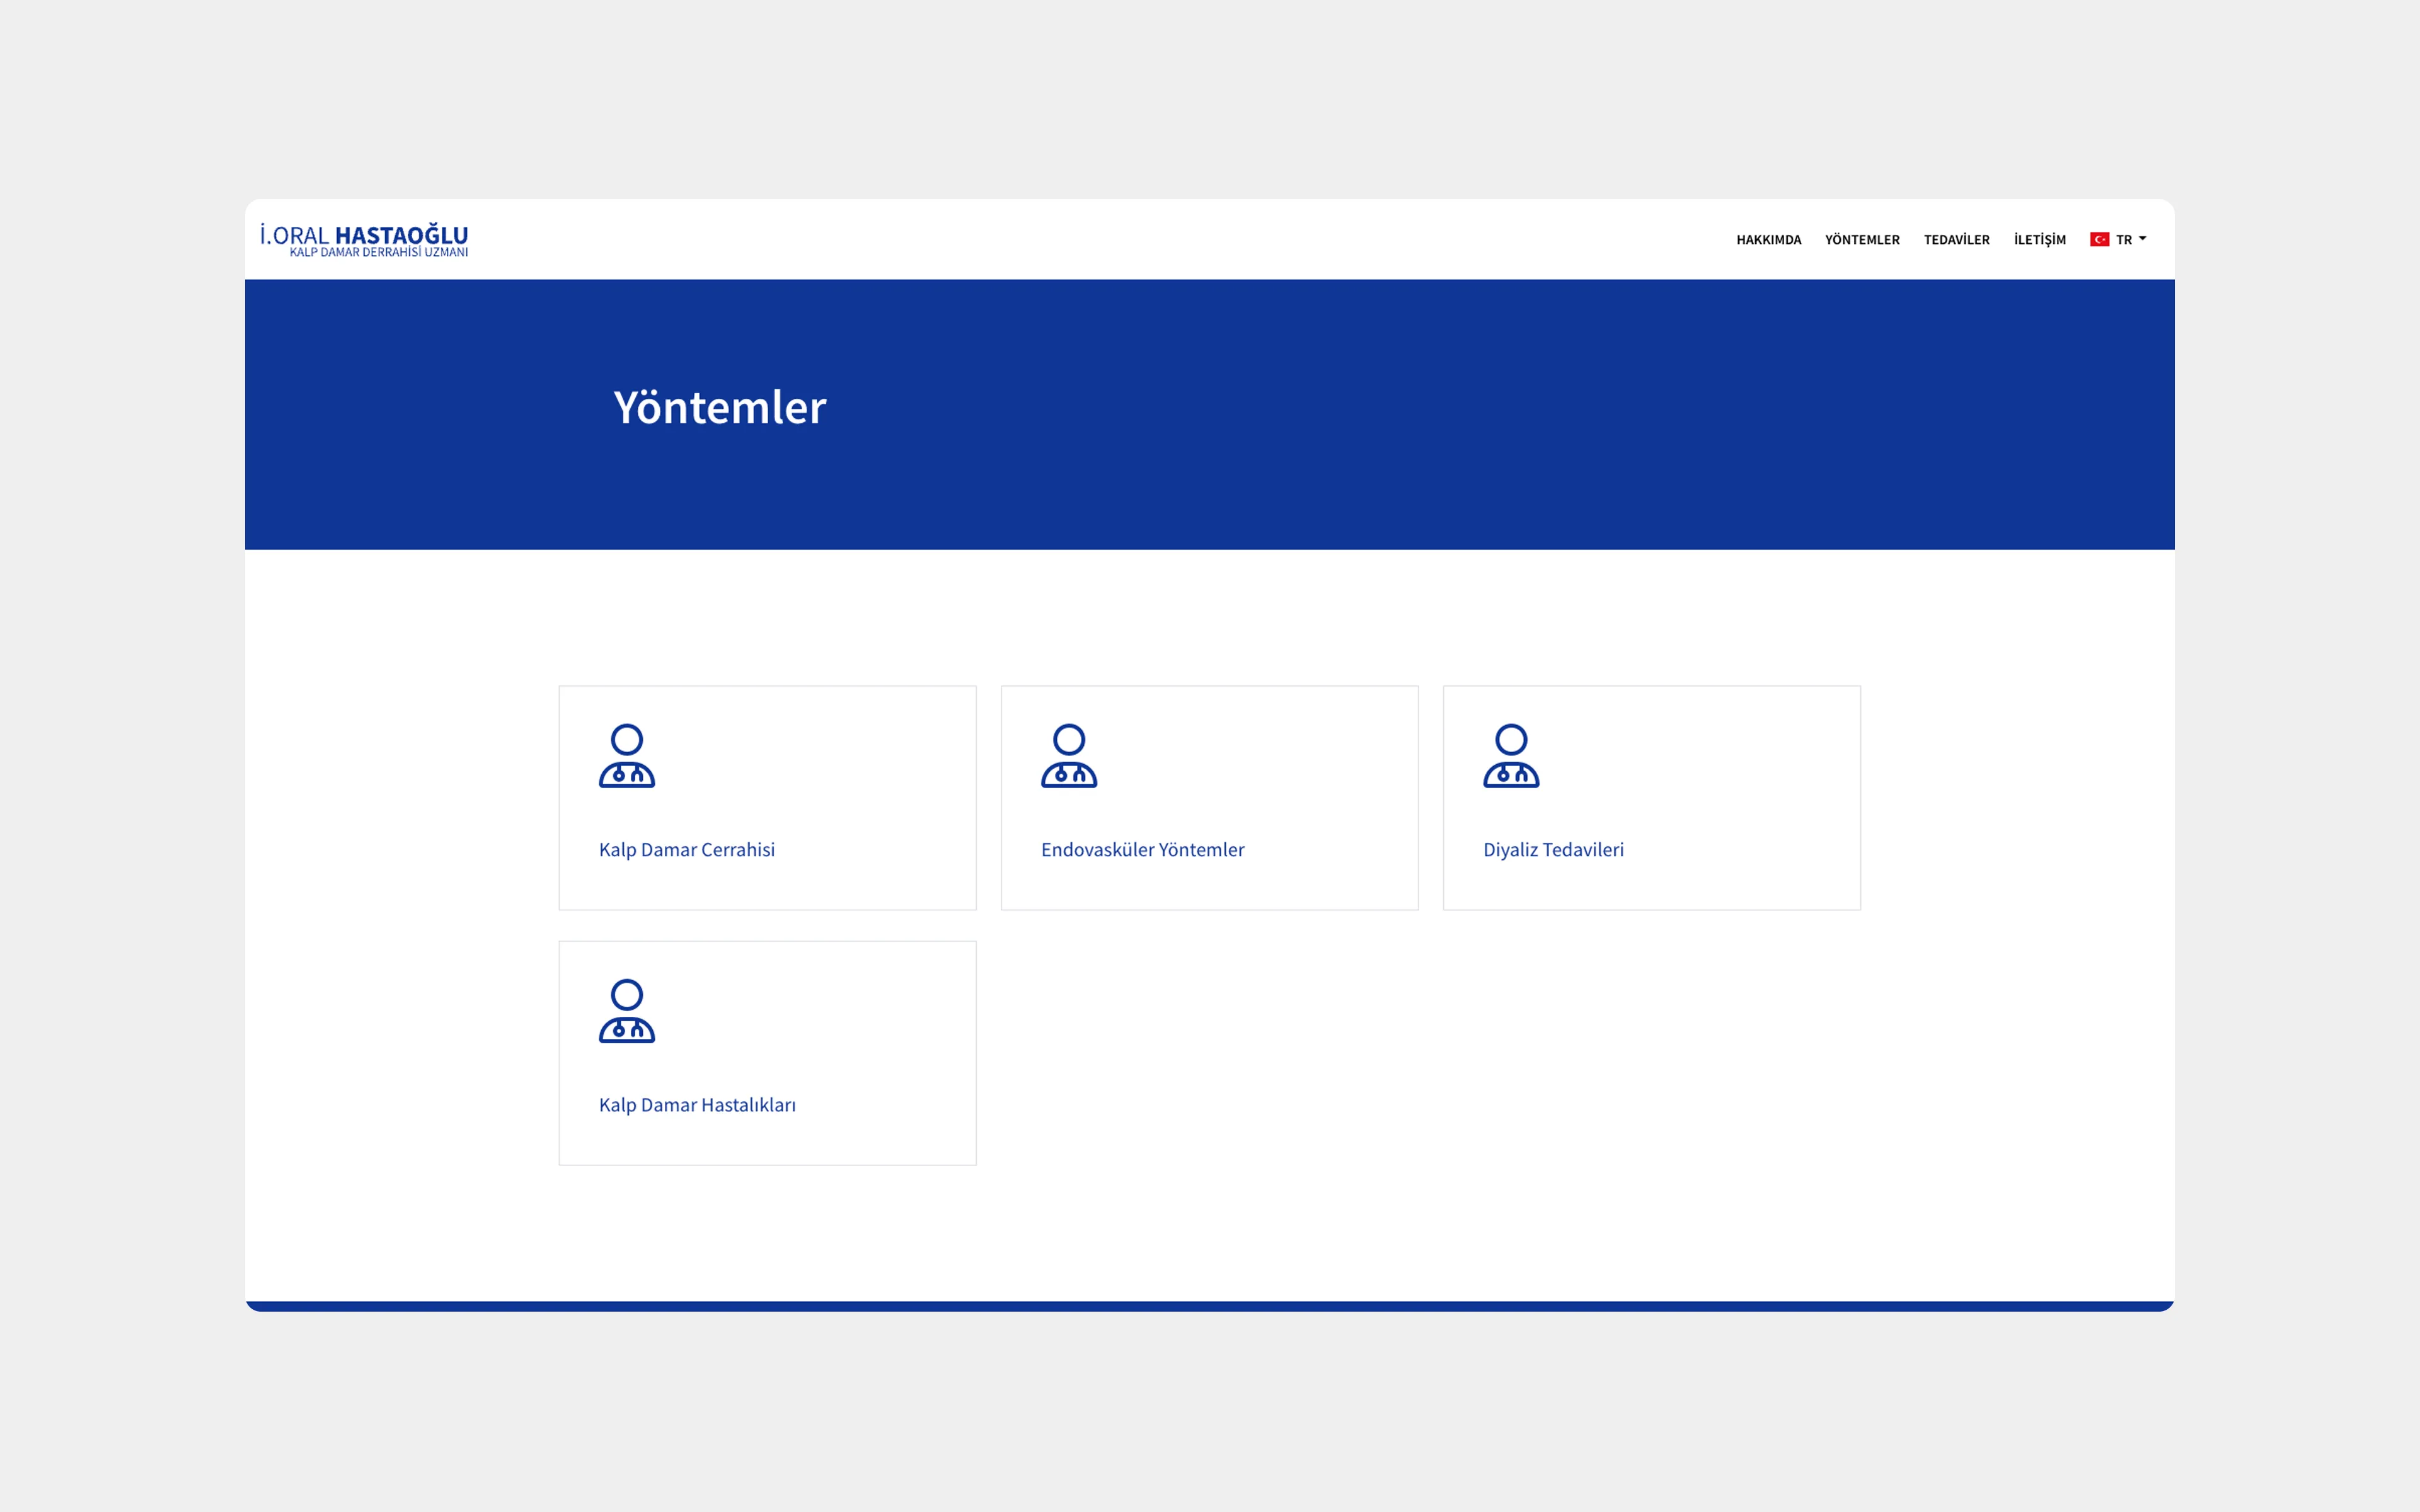
Task: Go to the TEDAVİLER menu item
Action: (1956, 240)
